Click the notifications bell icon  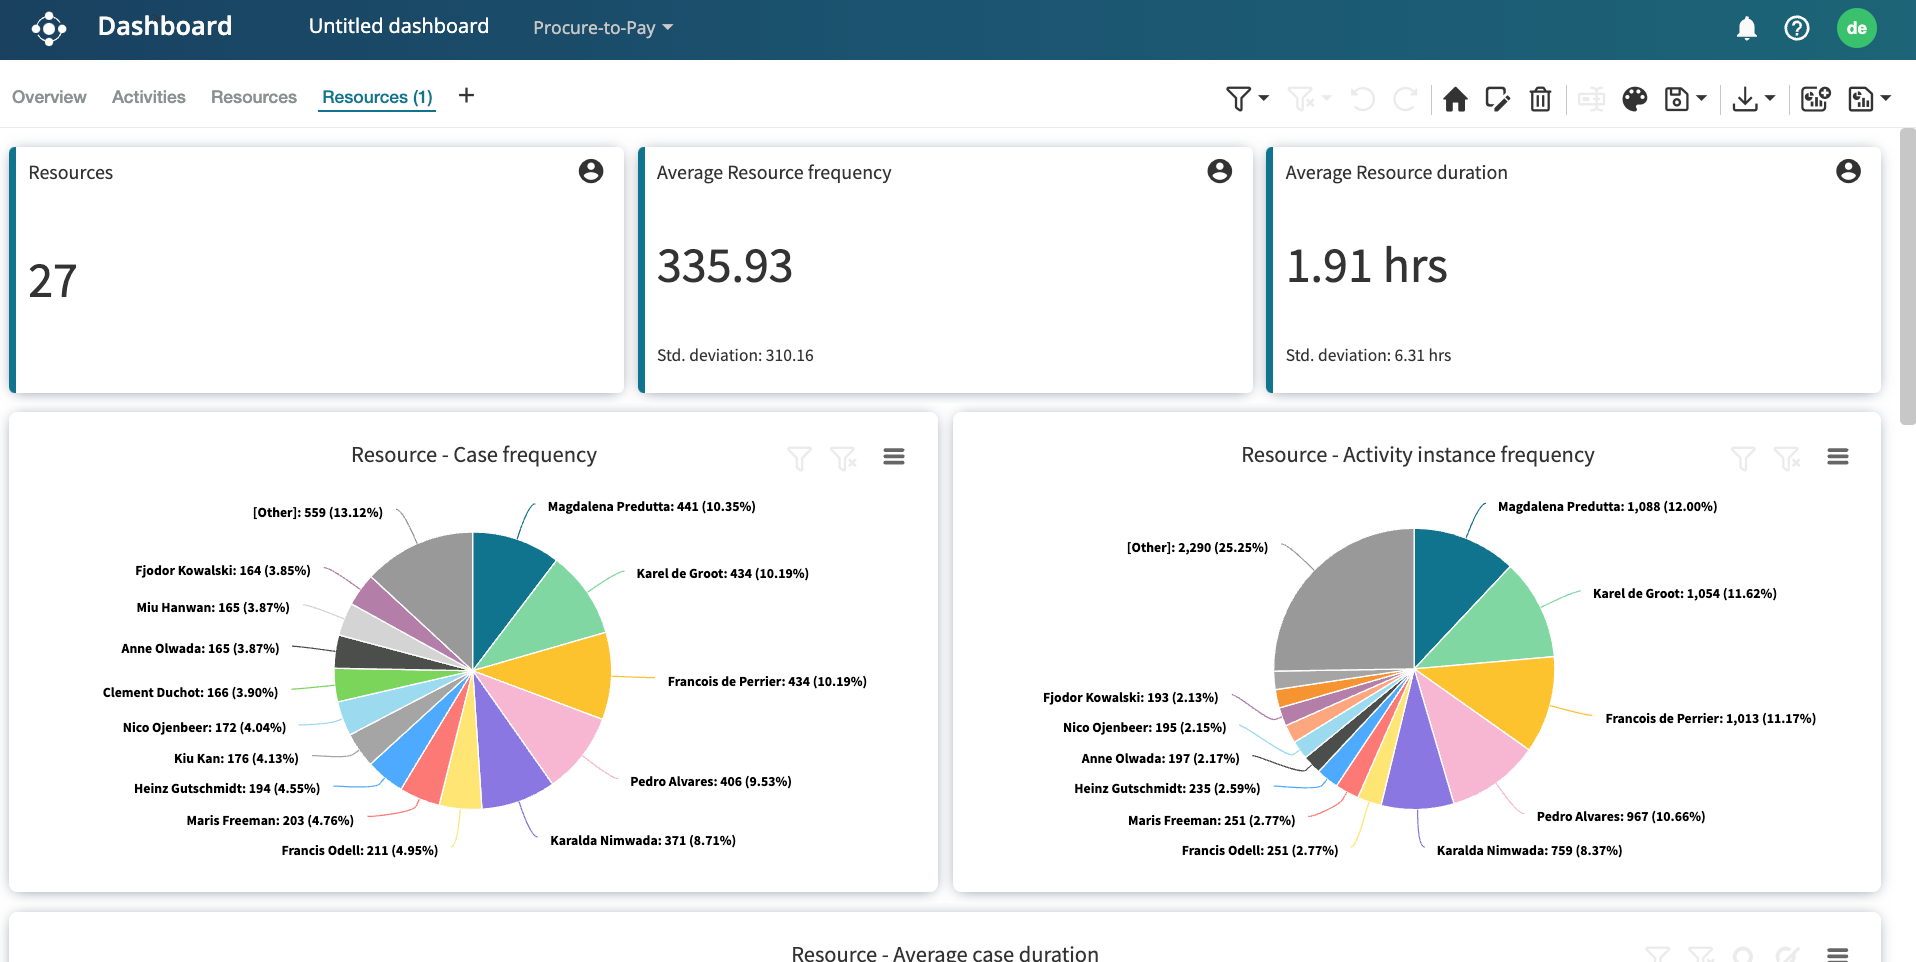click(1746, 28)
